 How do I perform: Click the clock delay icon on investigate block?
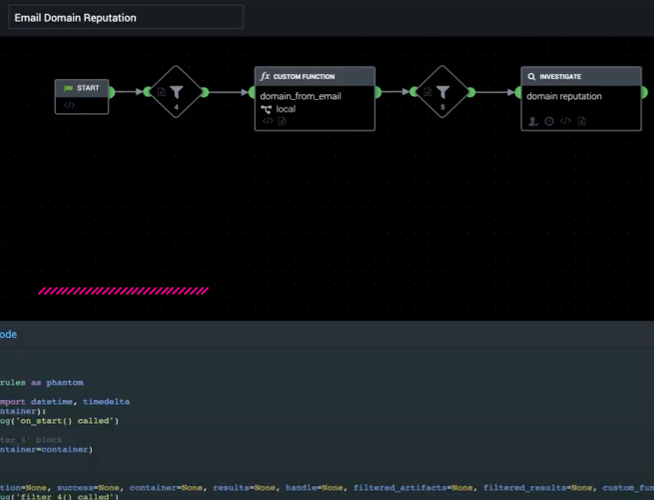[549, 121]
